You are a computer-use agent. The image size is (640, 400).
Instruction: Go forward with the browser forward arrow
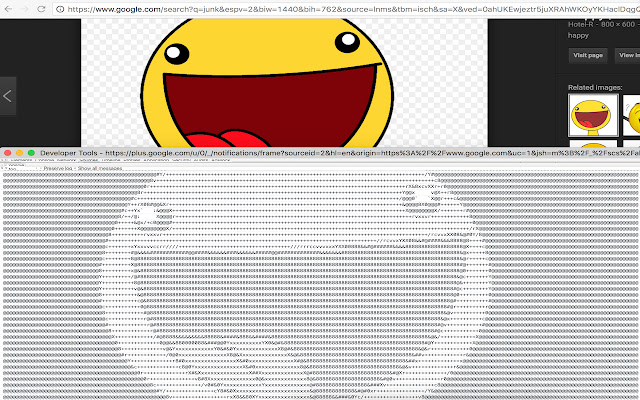(24, 9)
